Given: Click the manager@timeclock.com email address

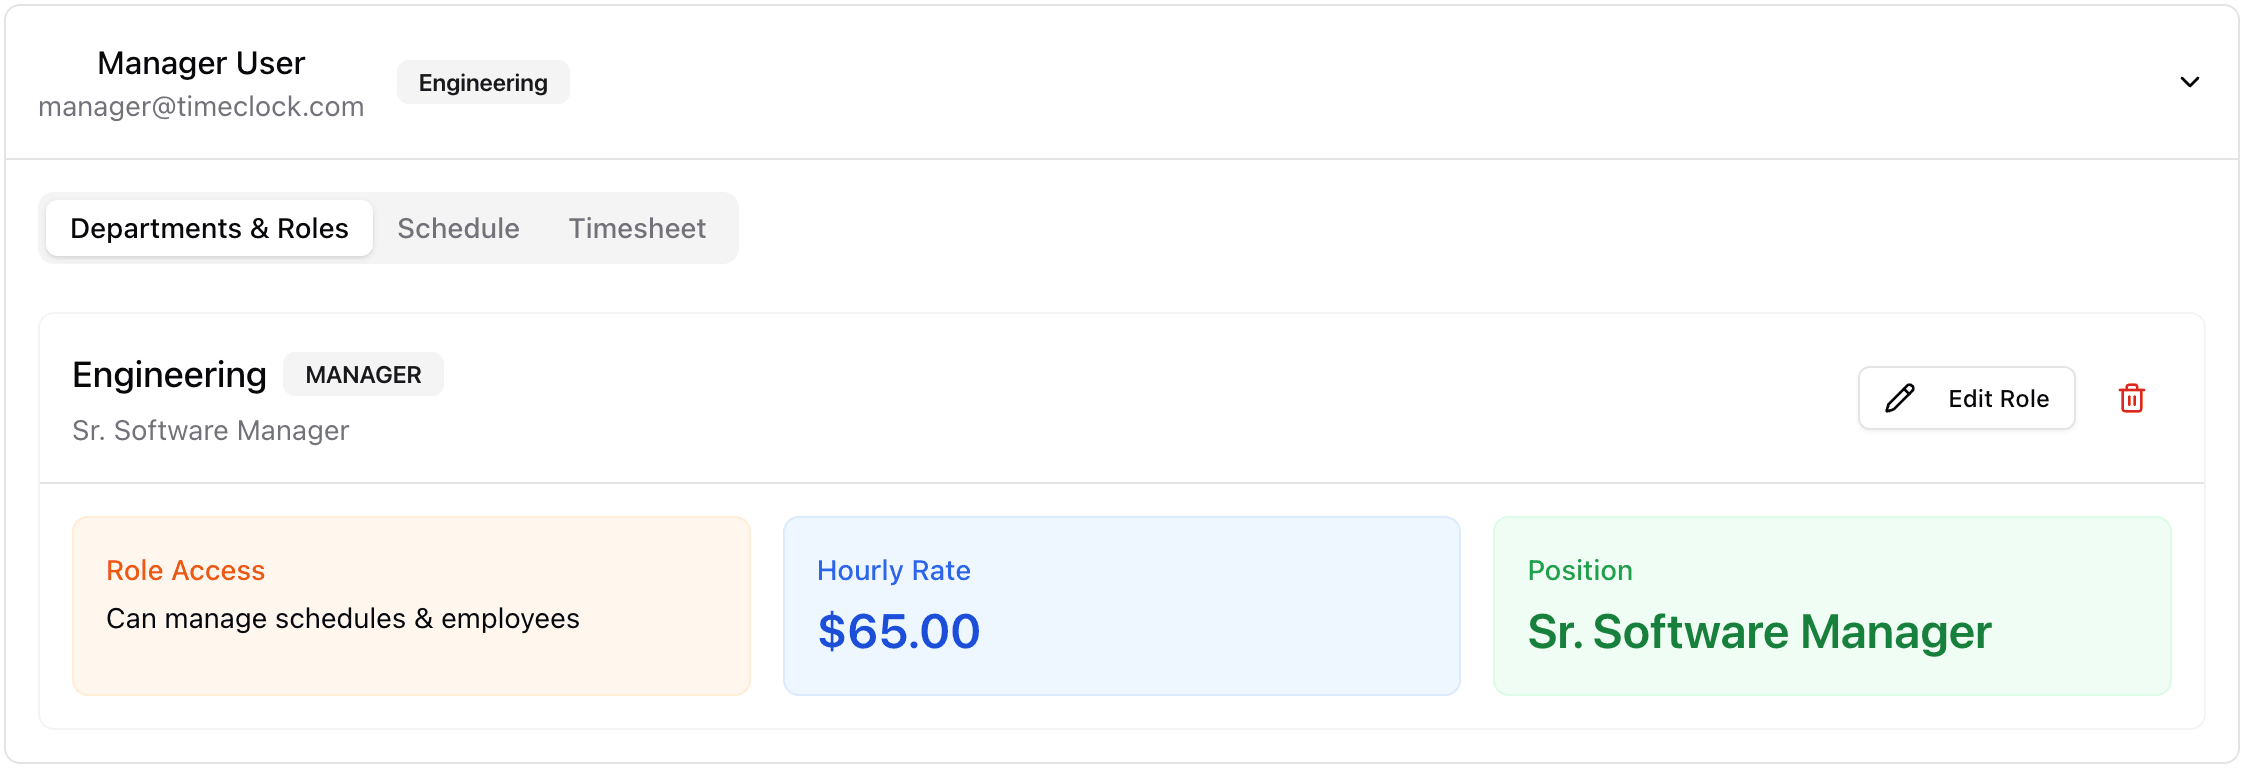Looking at the screenshot, I should coord(201,106).
